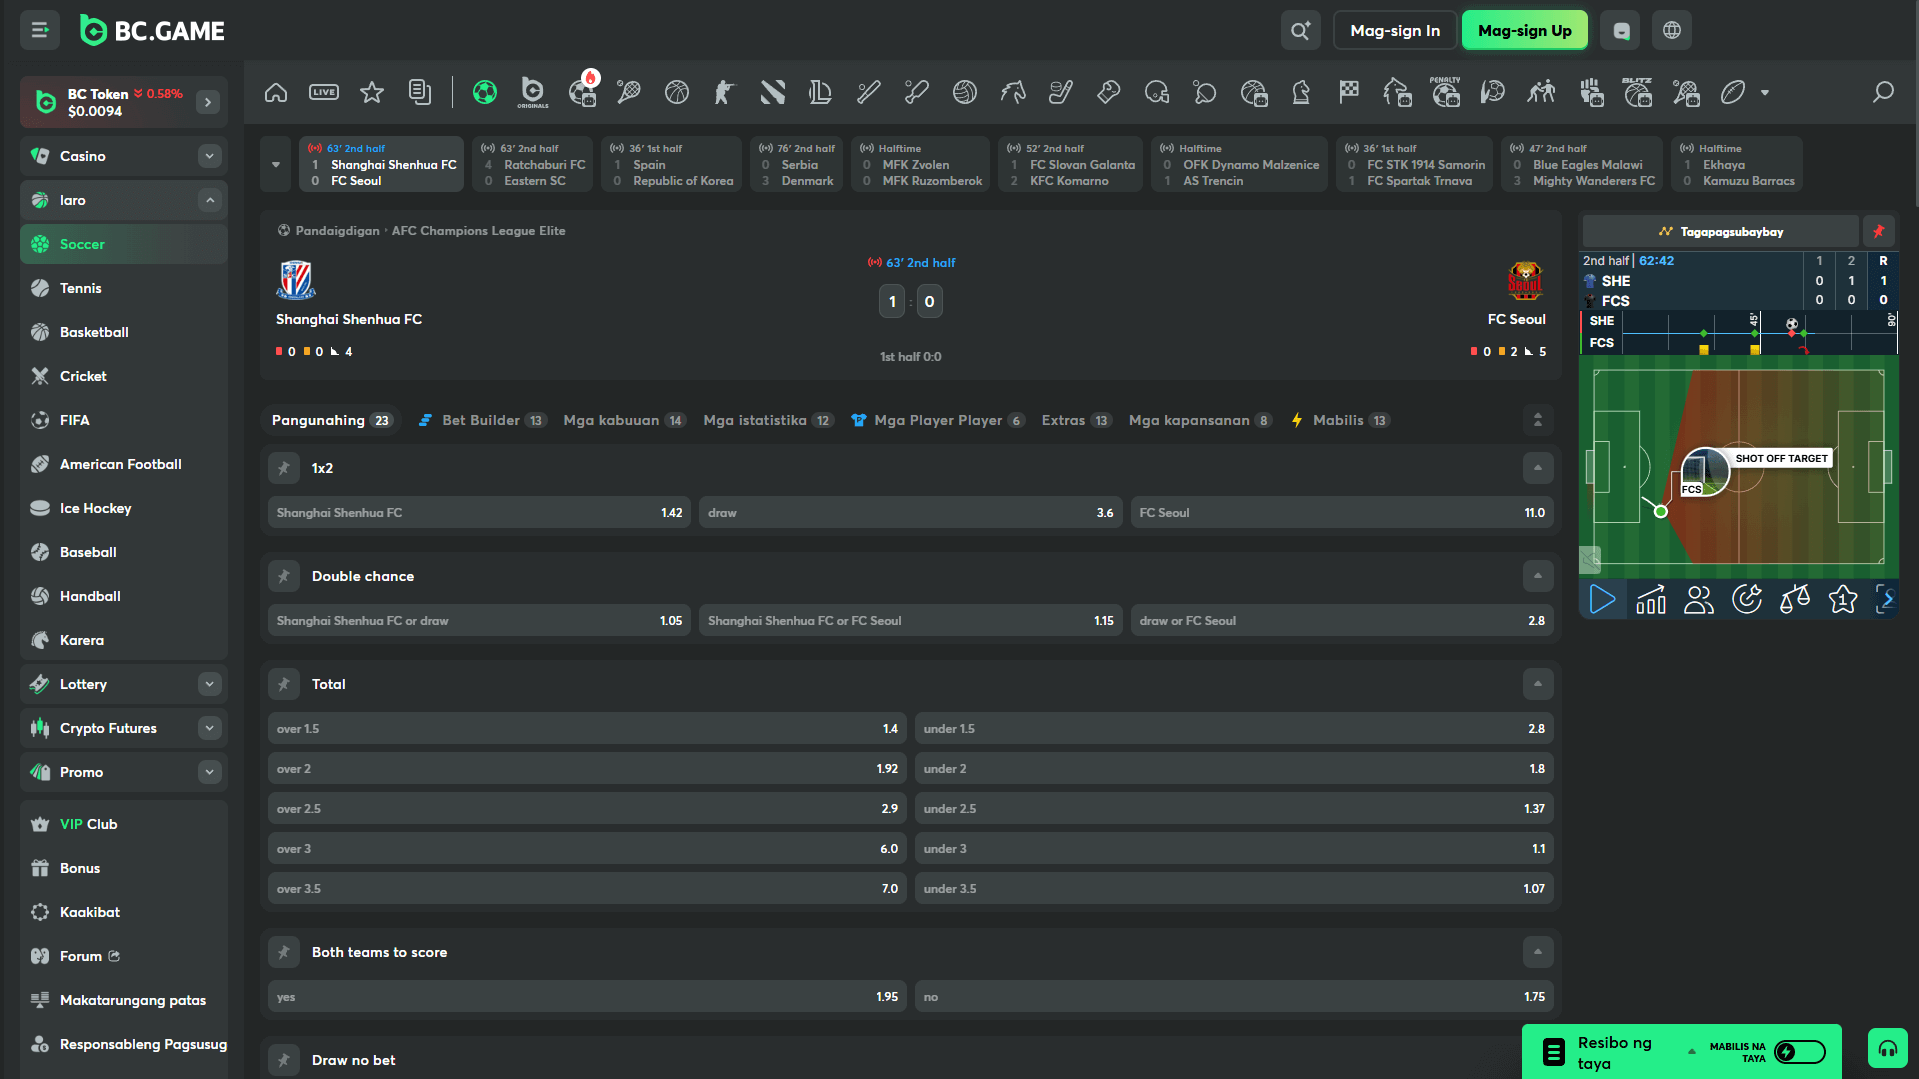The height and width of the screenshot is (1079, 1919).
Task: Open the chat bubble icon in header
Action: pyautogui.click(x=1621, y=31)
